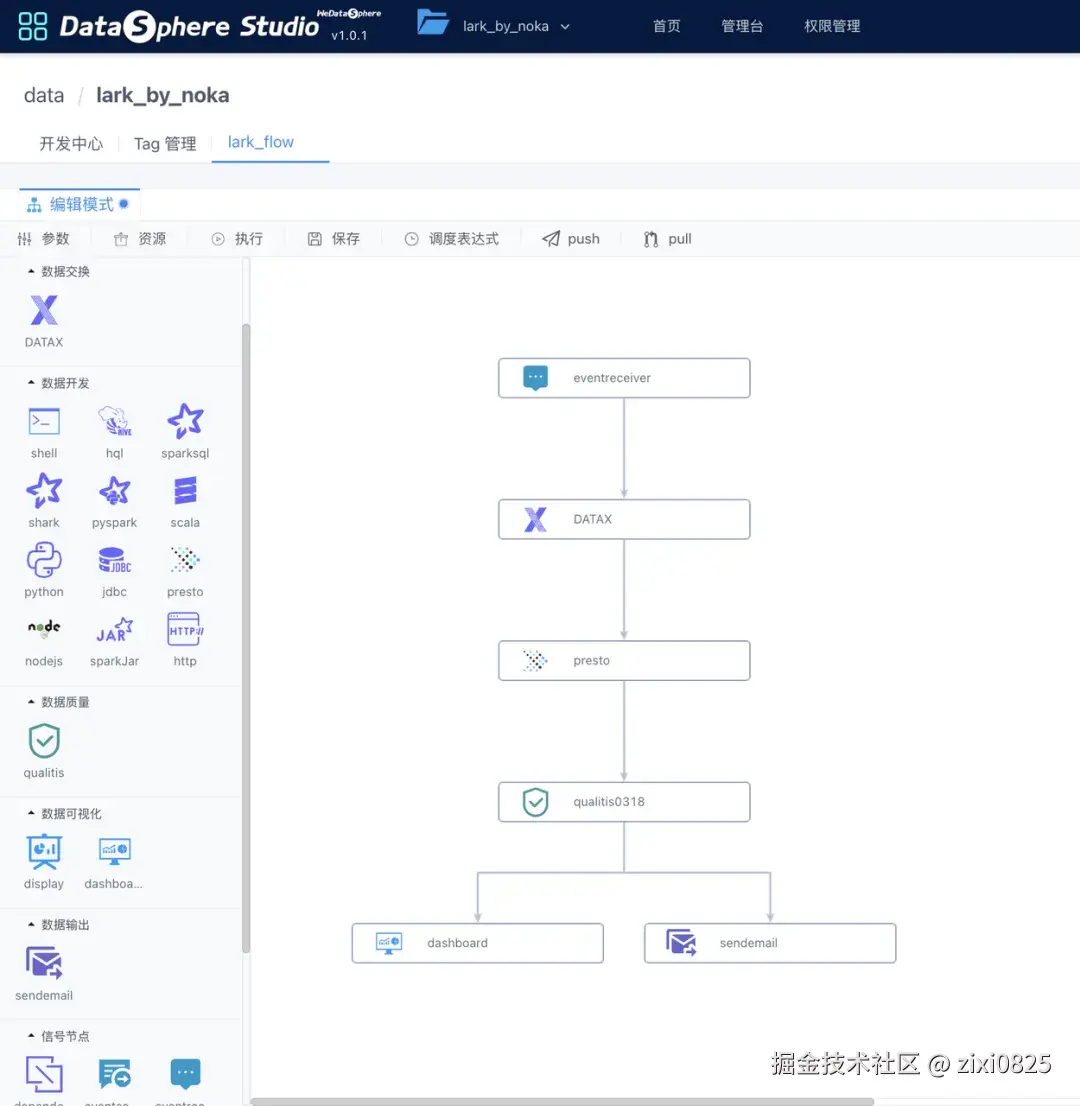Pick the display visualization node icon
Viewport: 1080px width, 1106px height.
43,852
